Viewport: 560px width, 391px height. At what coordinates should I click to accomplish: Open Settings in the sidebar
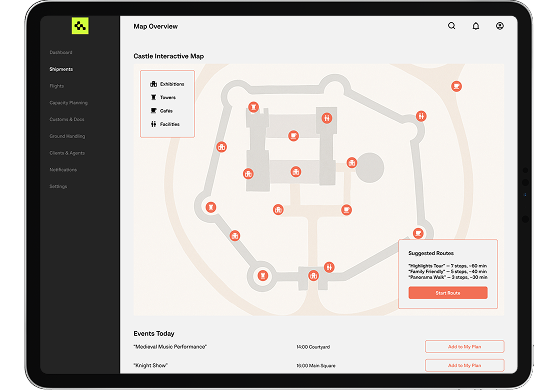pyautogui.click(x=58, y=186)
